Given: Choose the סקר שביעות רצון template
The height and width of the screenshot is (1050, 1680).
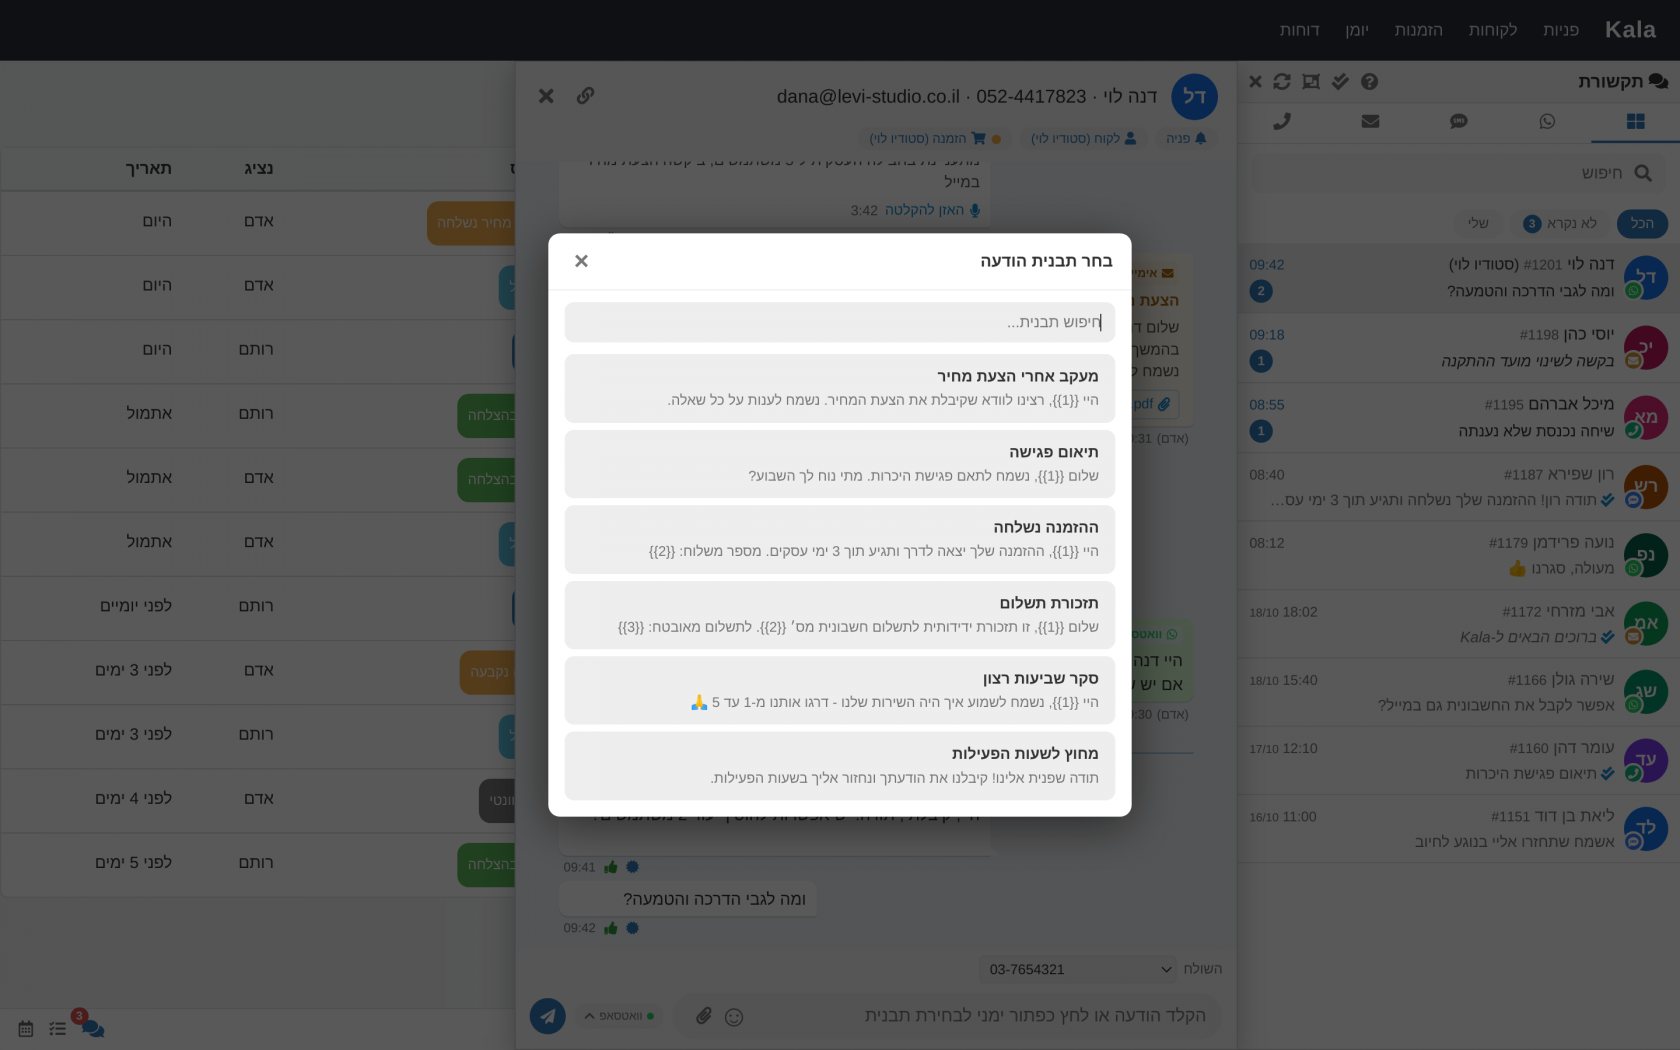Looking at the screenshot, I should pos(840,690).
